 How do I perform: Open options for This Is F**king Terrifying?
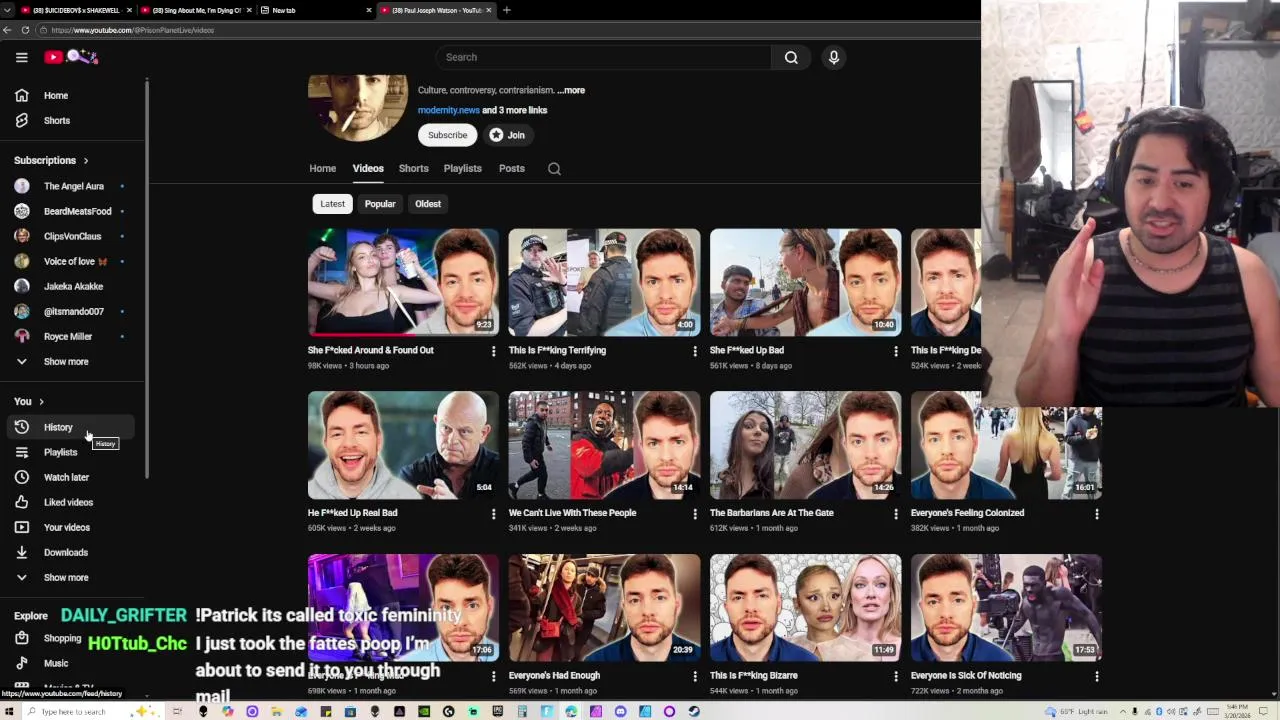[x=695, y=351]
